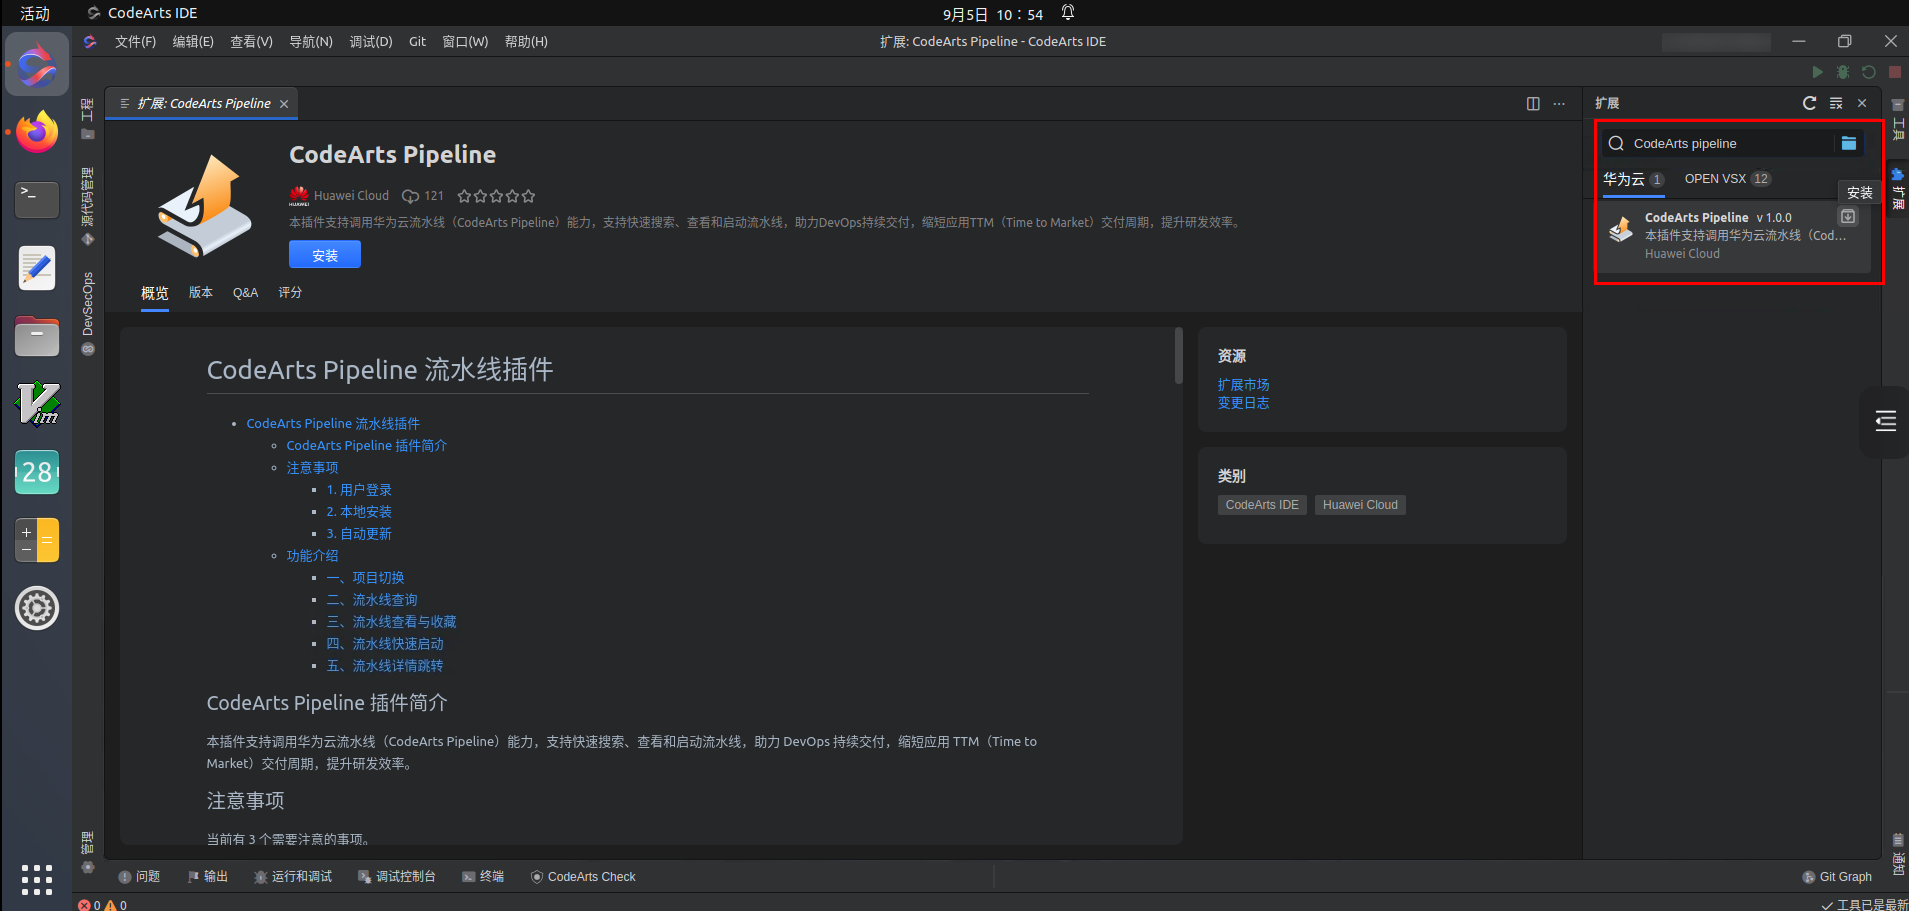Open the 查看(V) menu

click(x=251, y=41)
